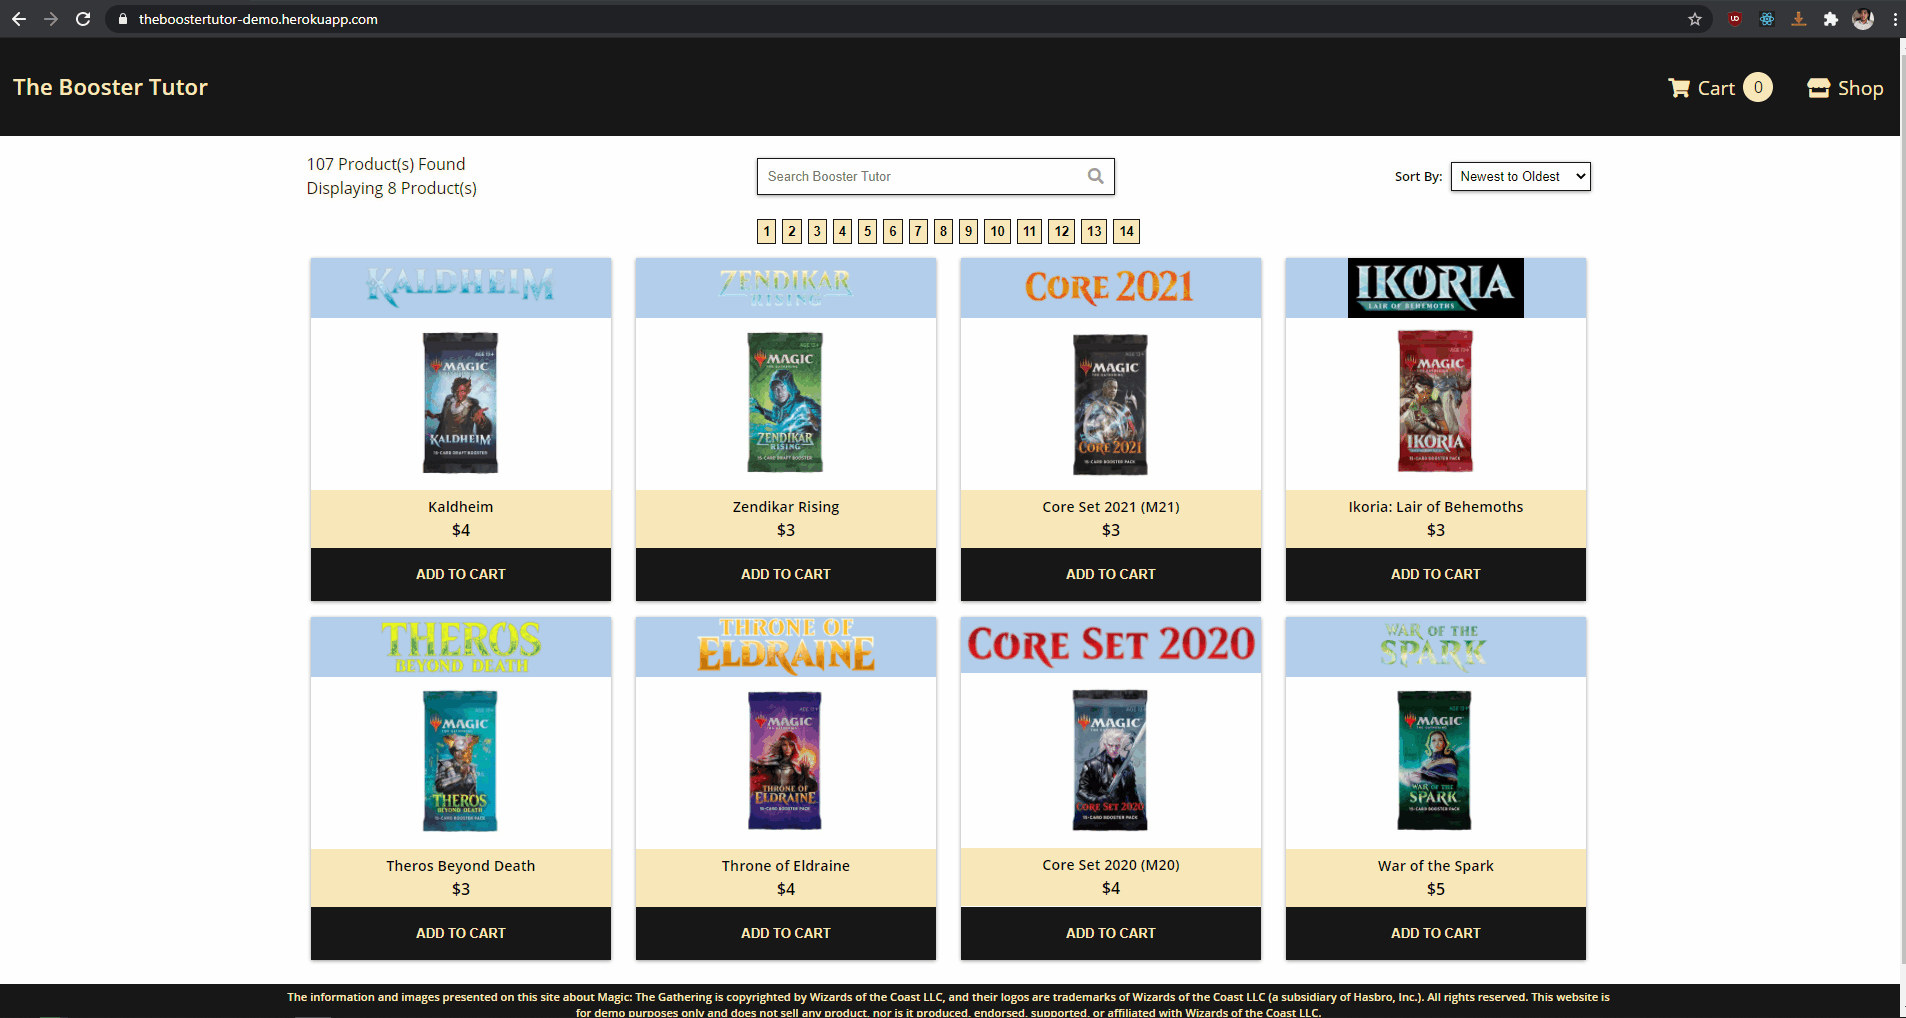
Task: Click the Ikoria booster pack image
Action: pos(1436,401)
